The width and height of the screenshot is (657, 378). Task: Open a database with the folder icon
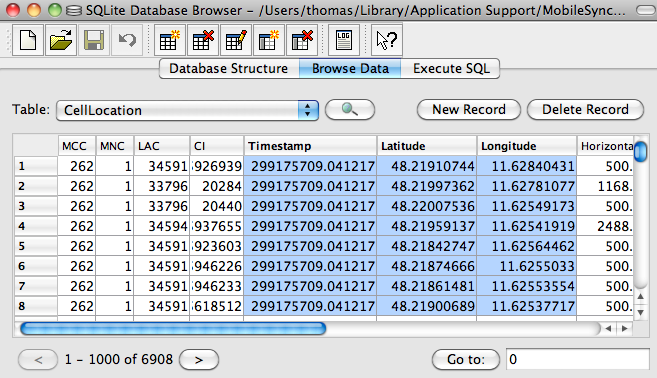[61, 40]
